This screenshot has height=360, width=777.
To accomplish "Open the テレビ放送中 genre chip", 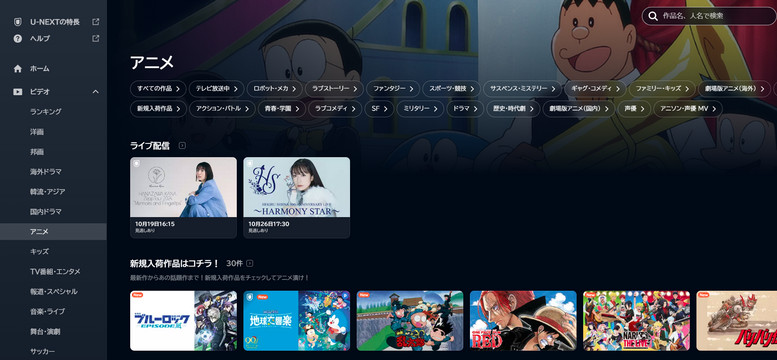I will 217,89.
